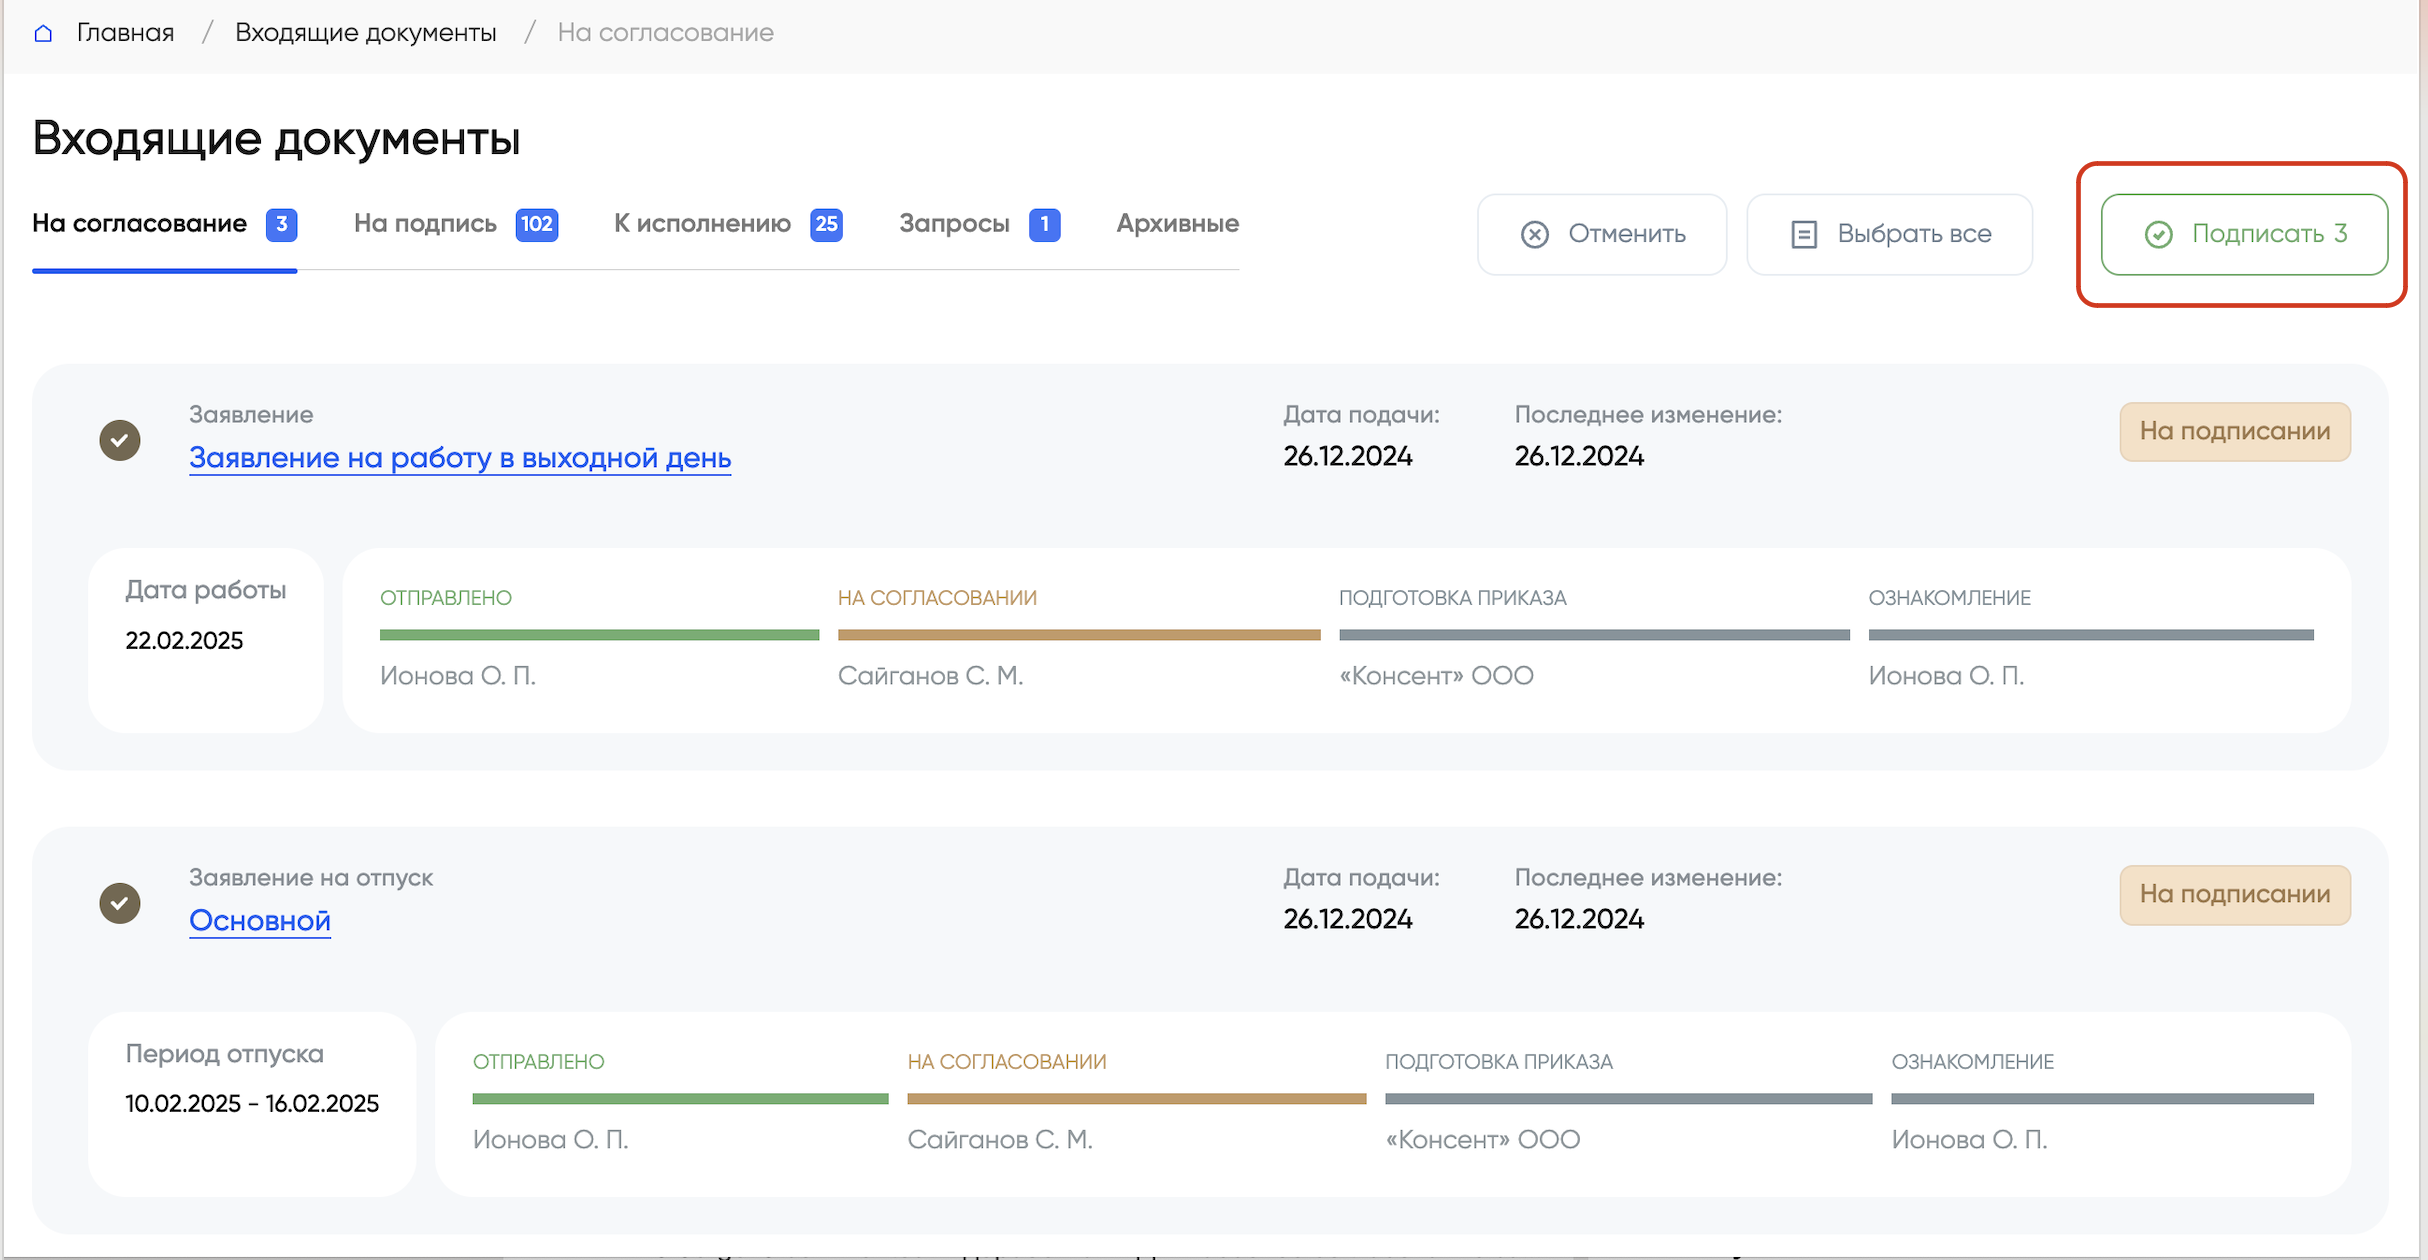
Task: Go to the Запросы tab
Action: (954, 224)
